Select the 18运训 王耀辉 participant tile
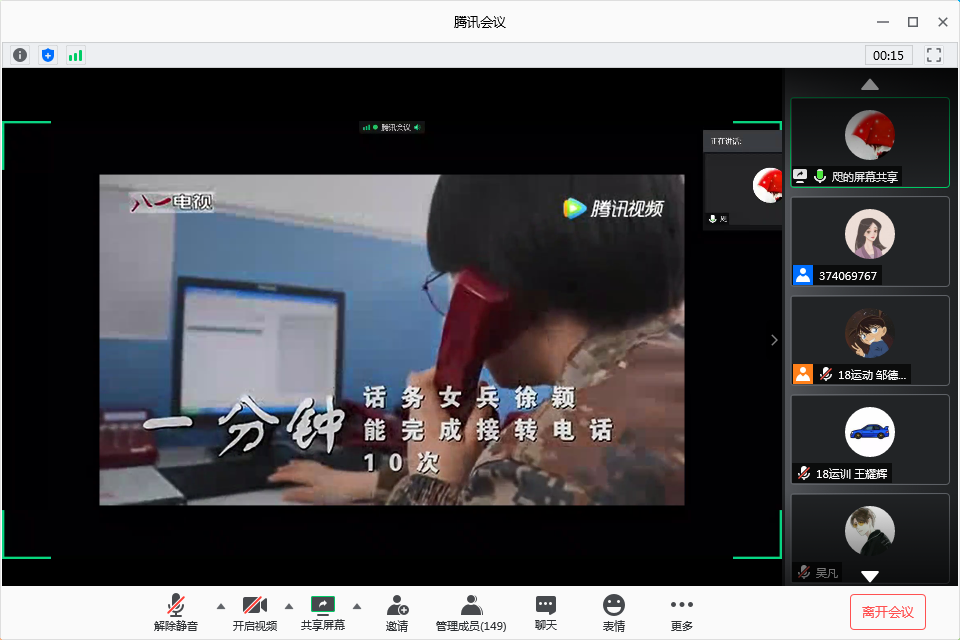This screenshot has height=640, width=960. pos(869,440)
